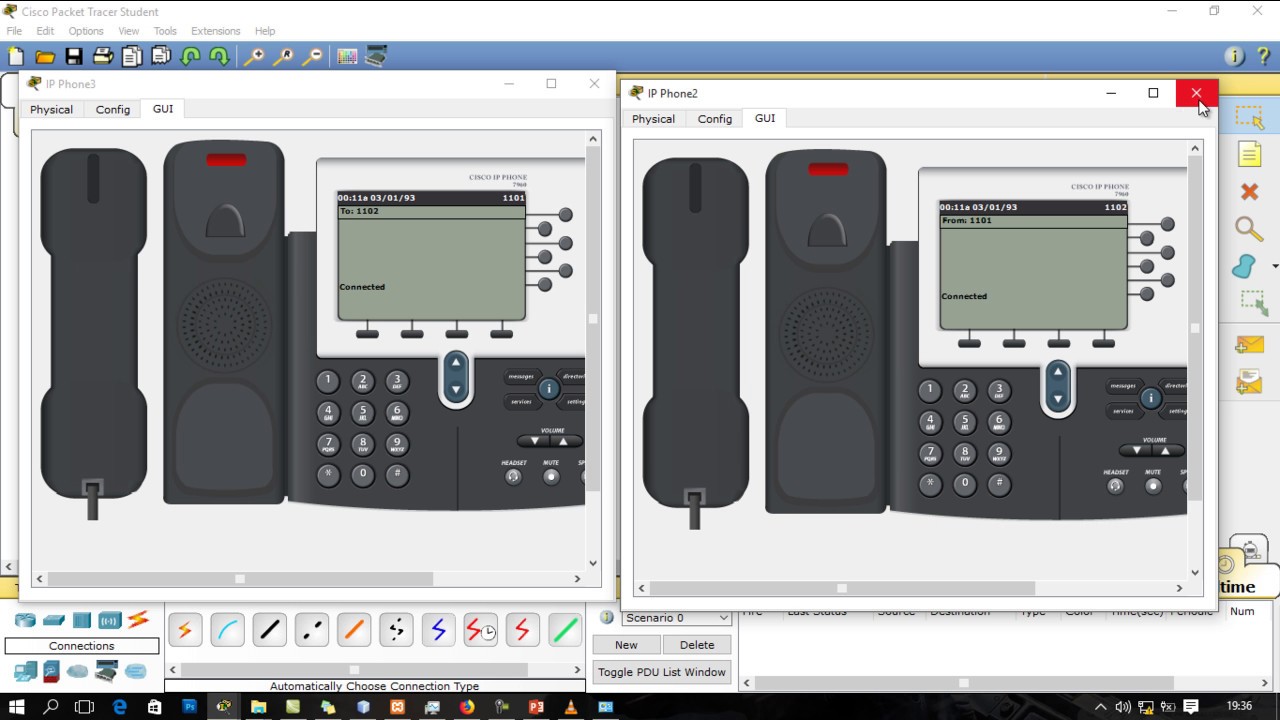Add a complex PDU open envelope
1280x720 pixels.
pyautogui.click(x=1249, y=381)
